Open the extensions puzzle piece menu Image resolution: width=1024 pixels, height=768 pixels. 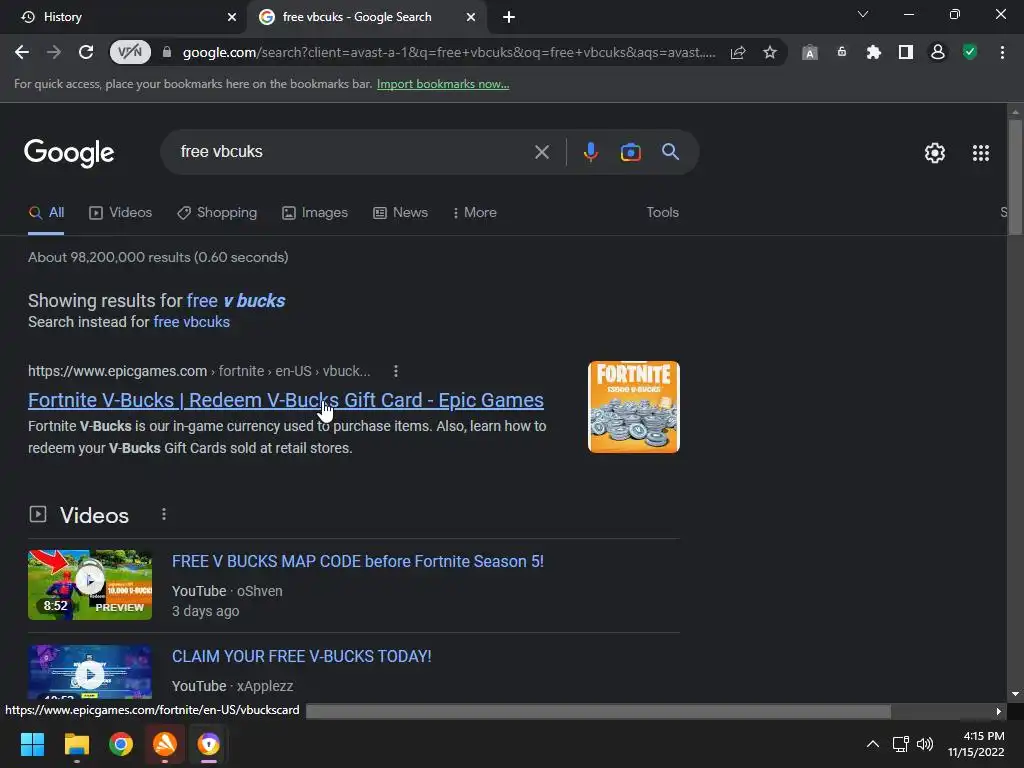click(x=873, y=52)
